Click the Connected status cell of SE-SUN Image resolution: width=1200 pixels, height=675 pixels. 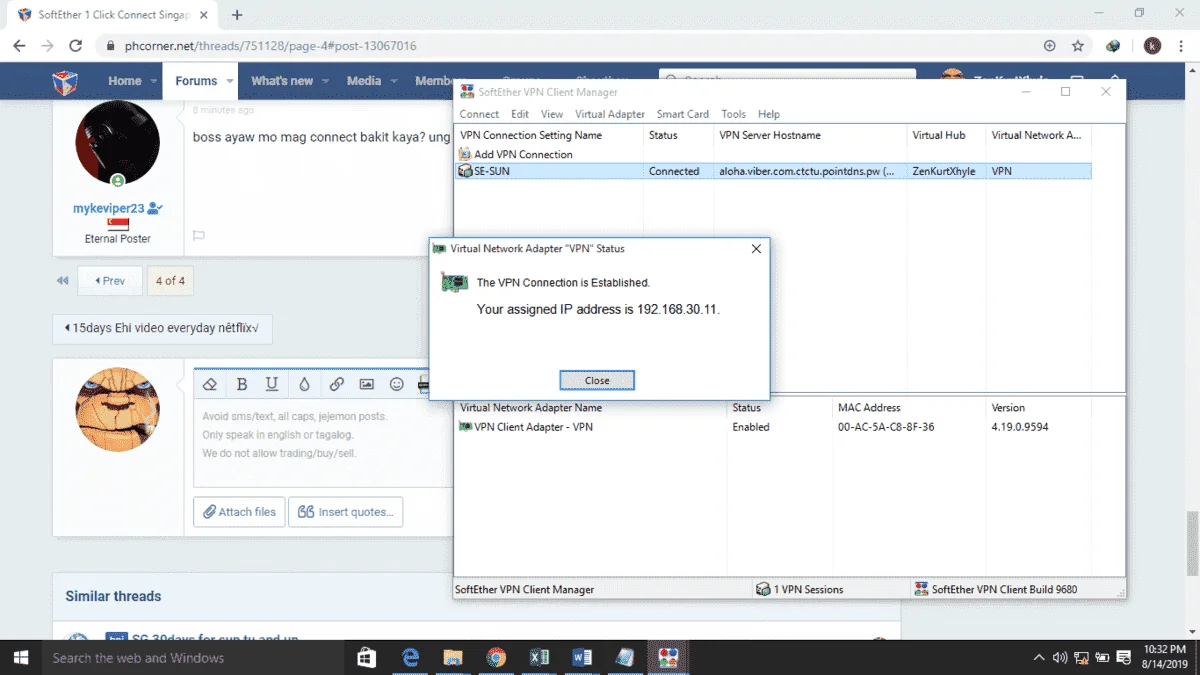point(674,171)
